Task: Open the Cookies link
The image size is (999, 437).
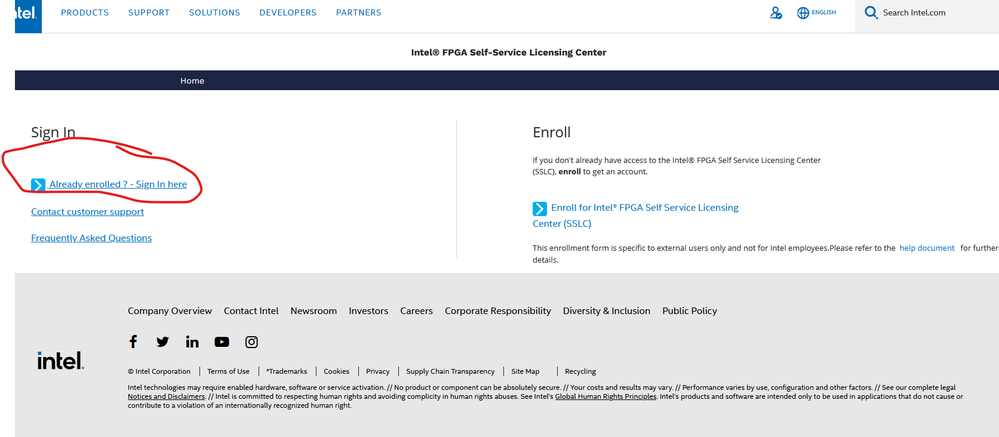Action: (336, 371)
